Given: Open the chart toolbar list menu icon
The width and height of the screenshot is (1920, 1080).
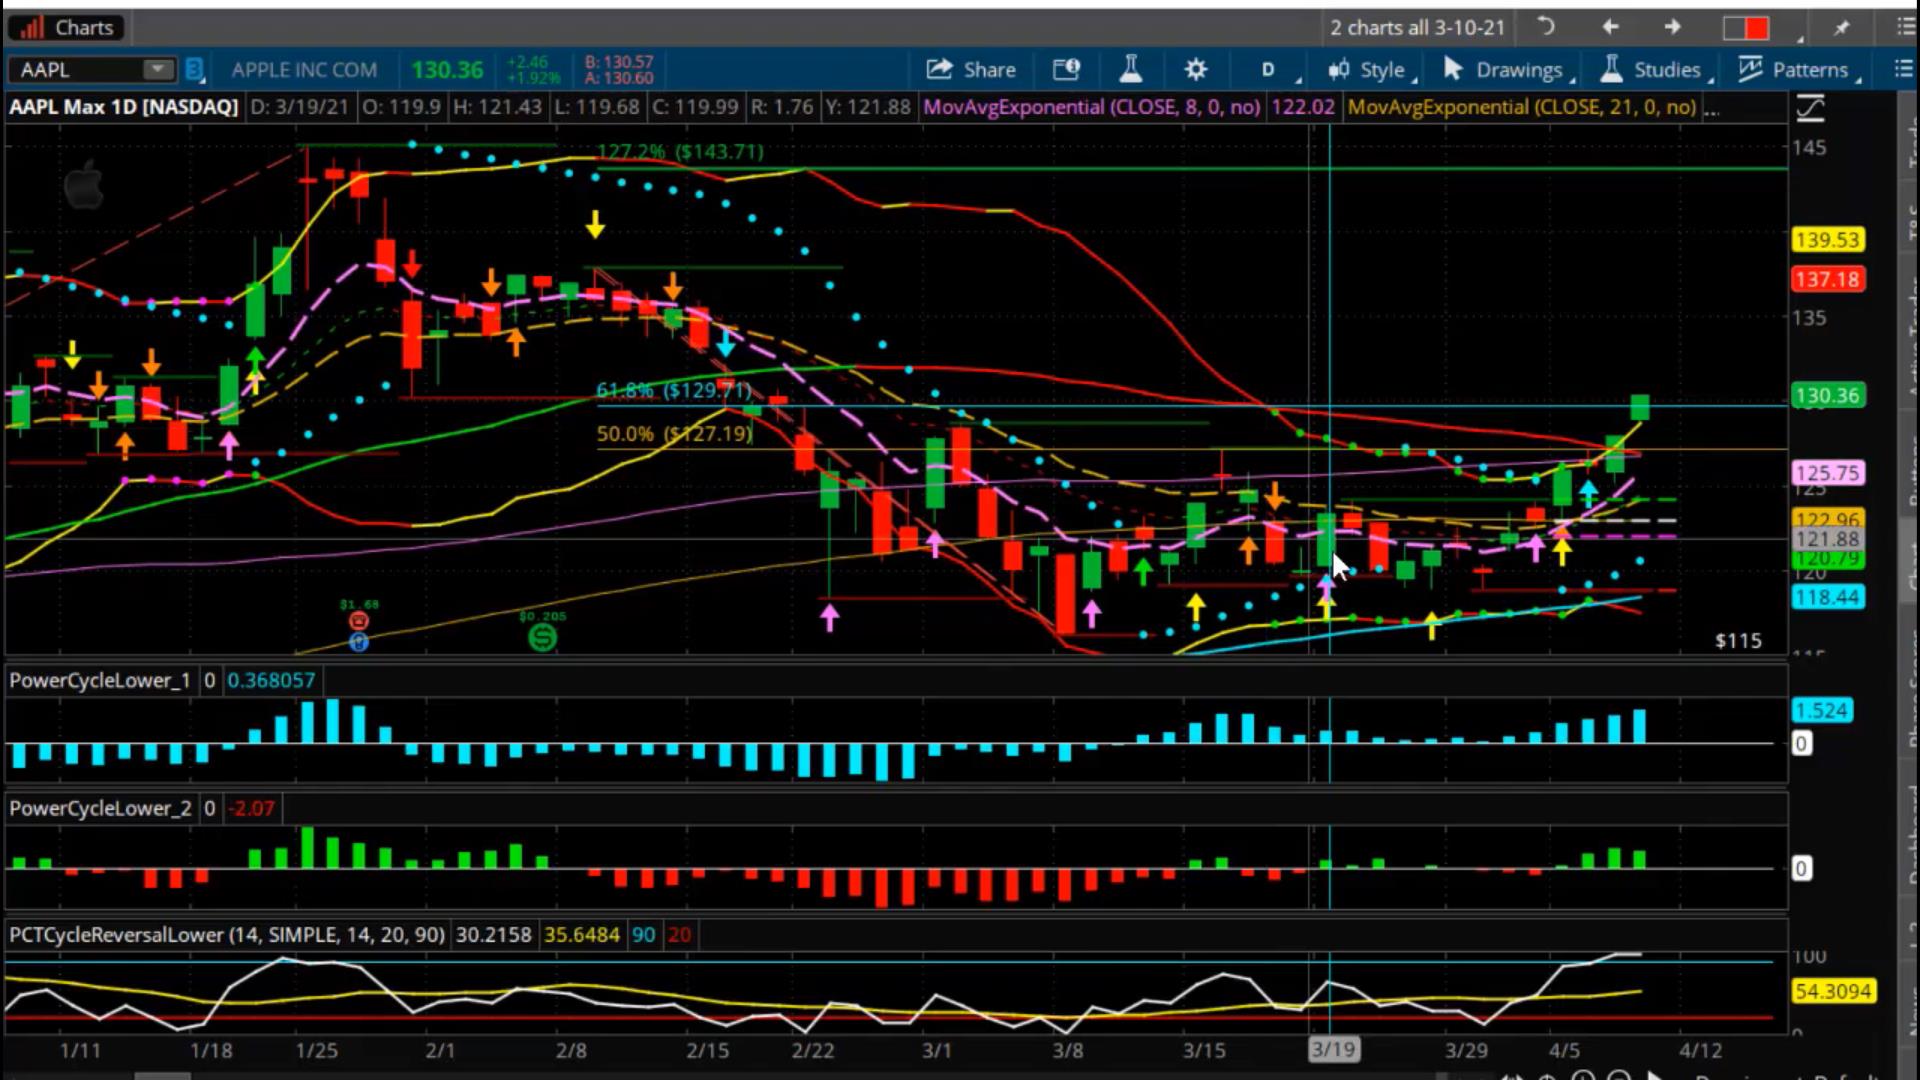Looking at the screenshot, I should coord(1902,69).
